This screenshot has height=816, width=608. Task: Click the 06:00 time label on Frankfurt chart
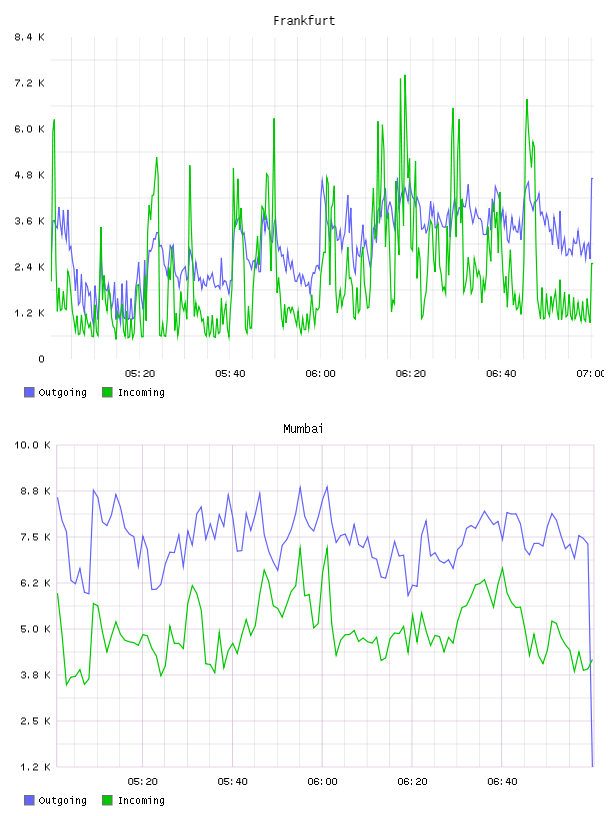pos(321,374)
